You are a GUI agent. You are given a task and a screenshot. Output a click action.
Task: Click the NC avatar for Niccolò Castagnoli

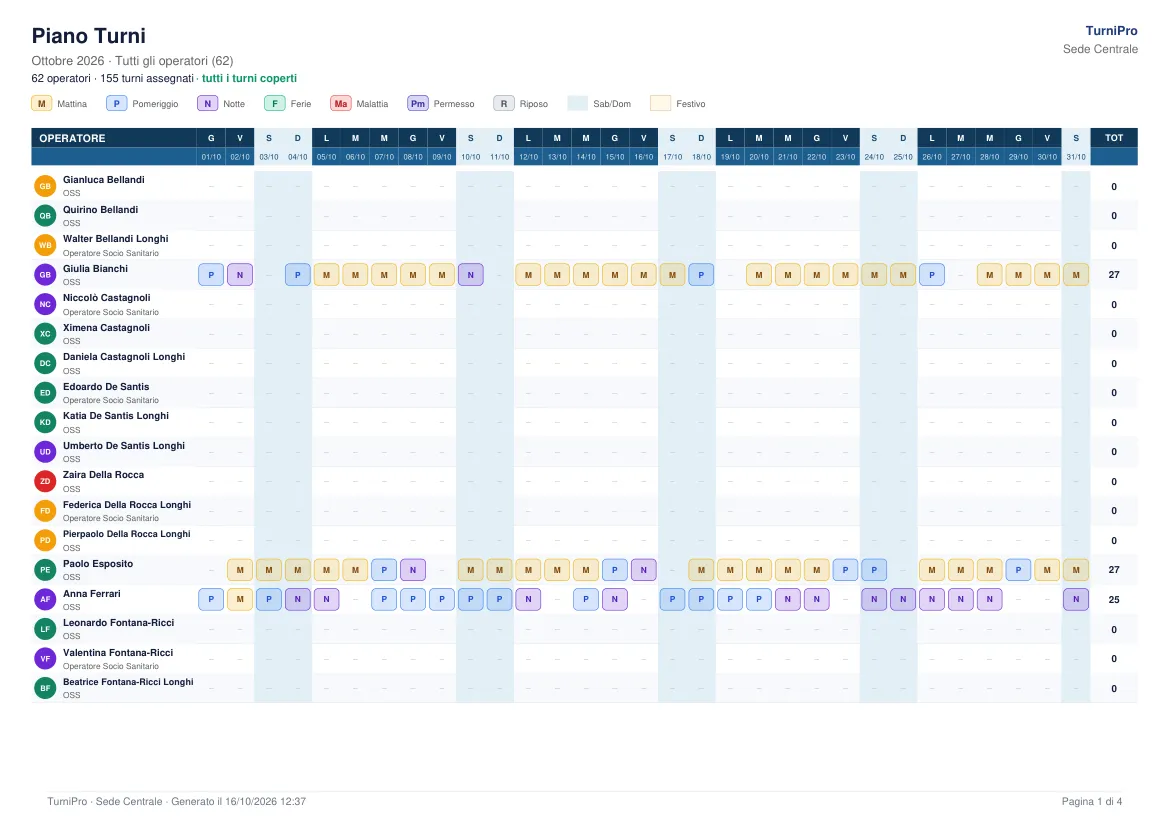pyautogui.click(x=46, y=304)
